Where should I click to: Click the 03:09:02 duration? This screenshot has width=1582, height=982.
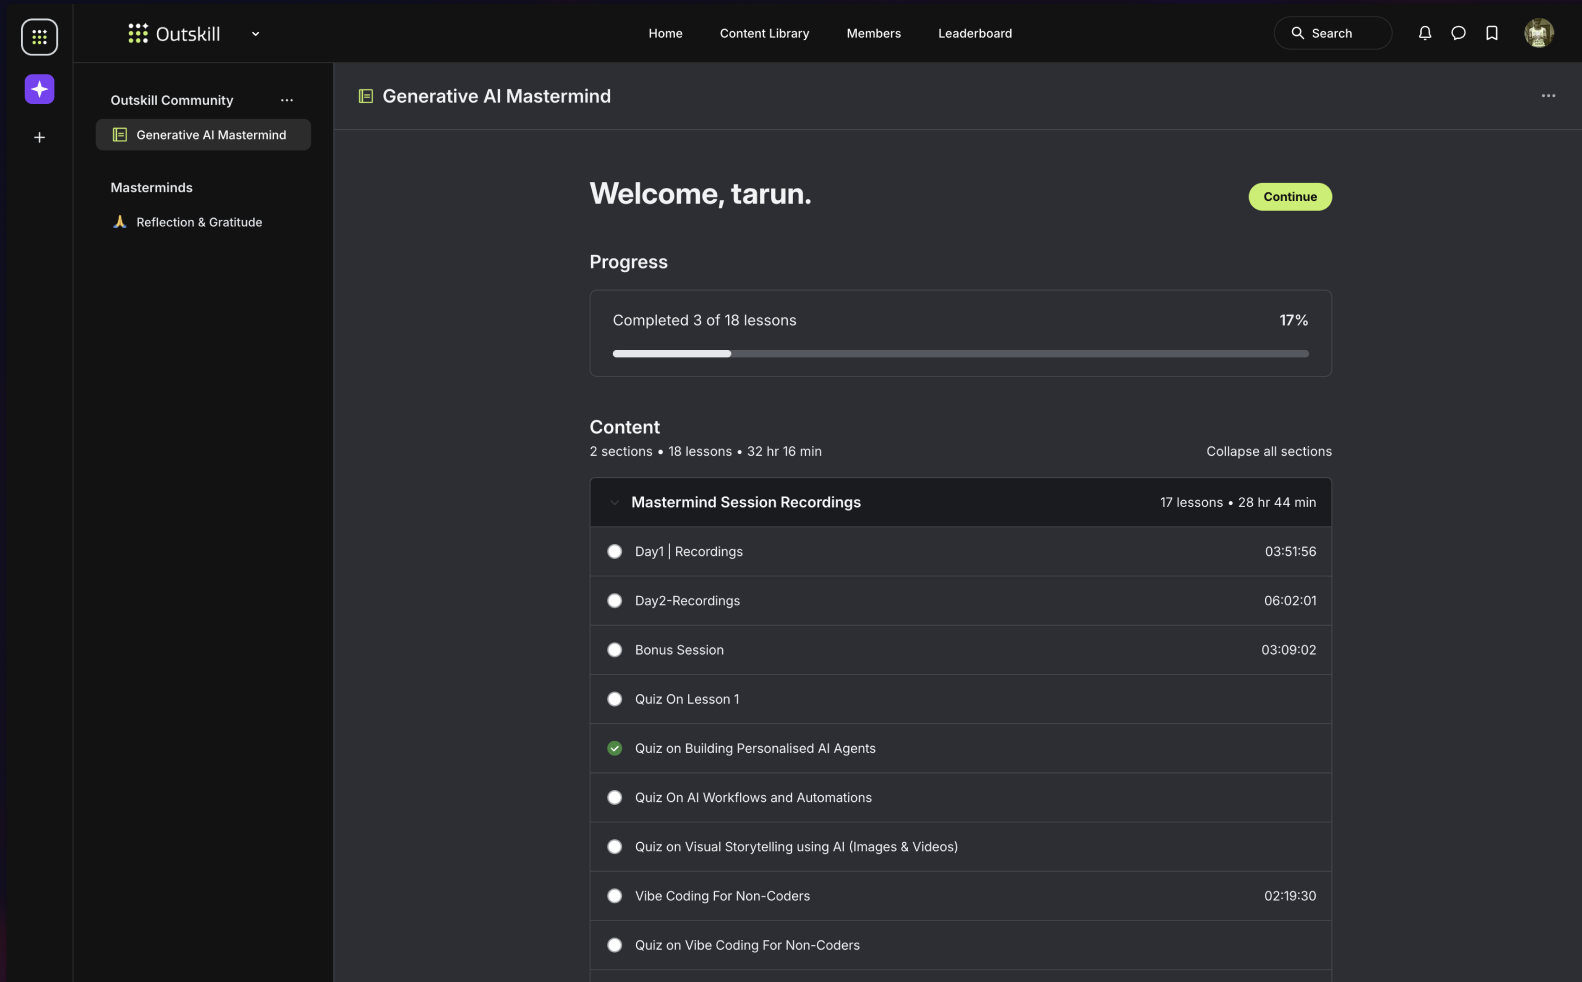pos(1288,650)
